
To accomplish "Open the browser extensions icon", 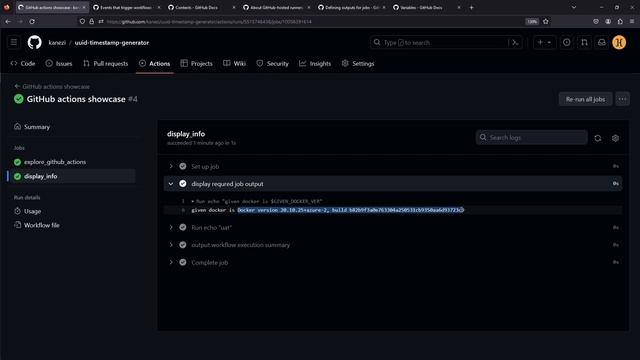I will click(x=620, y=21).
